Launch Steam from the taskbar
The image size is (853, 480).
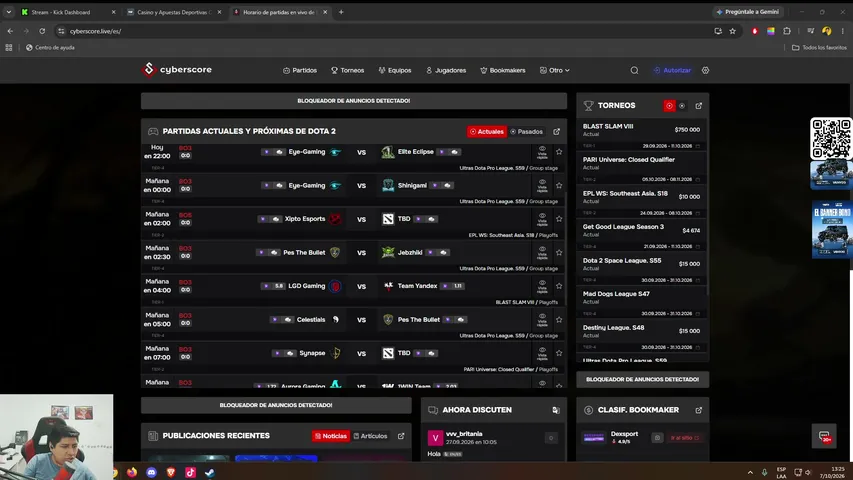[209, 472]
